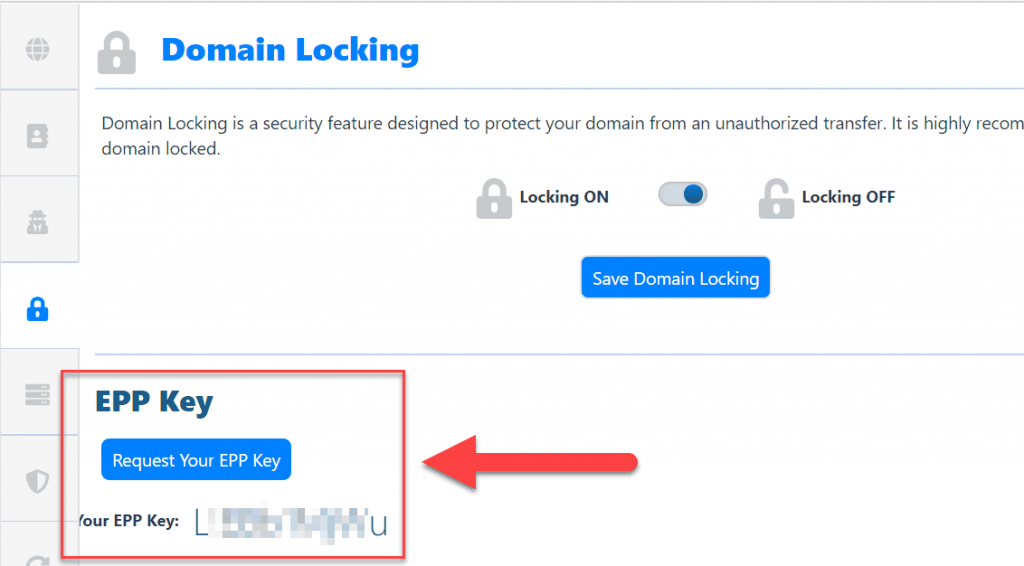The height and width of the screenshot is (566, 1024).
Task: Click the locked padlock beside Locking ON
Action: [x=494, y=198]
